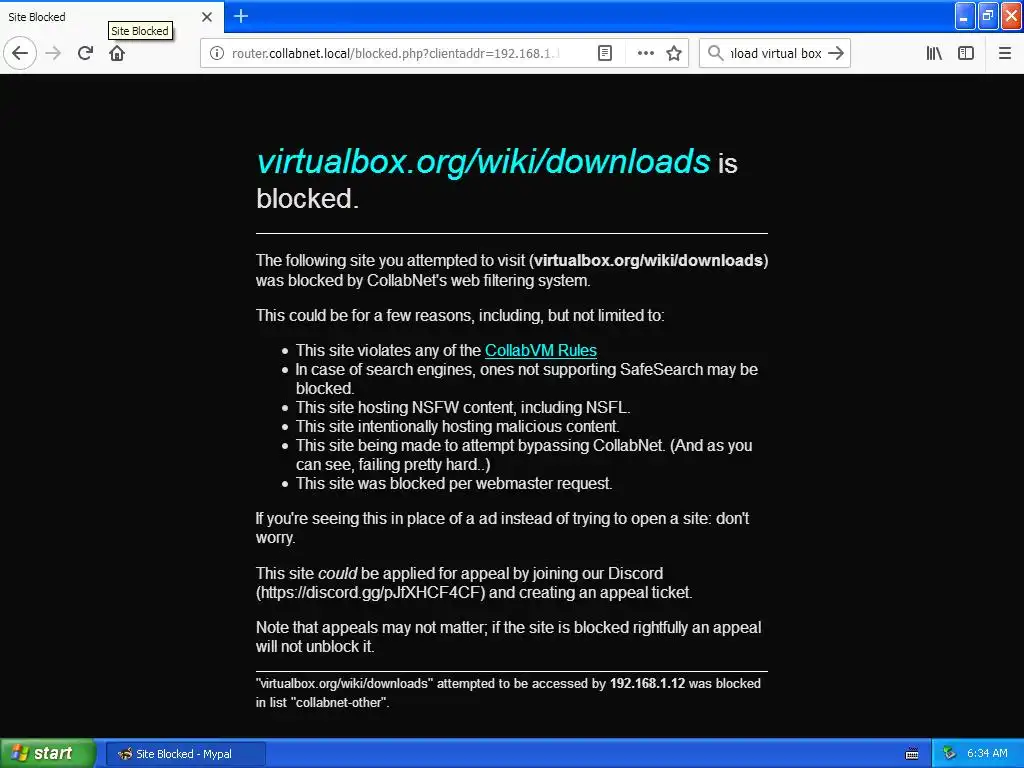Click the 'NSFW content' bullet line

click(462, 408)
